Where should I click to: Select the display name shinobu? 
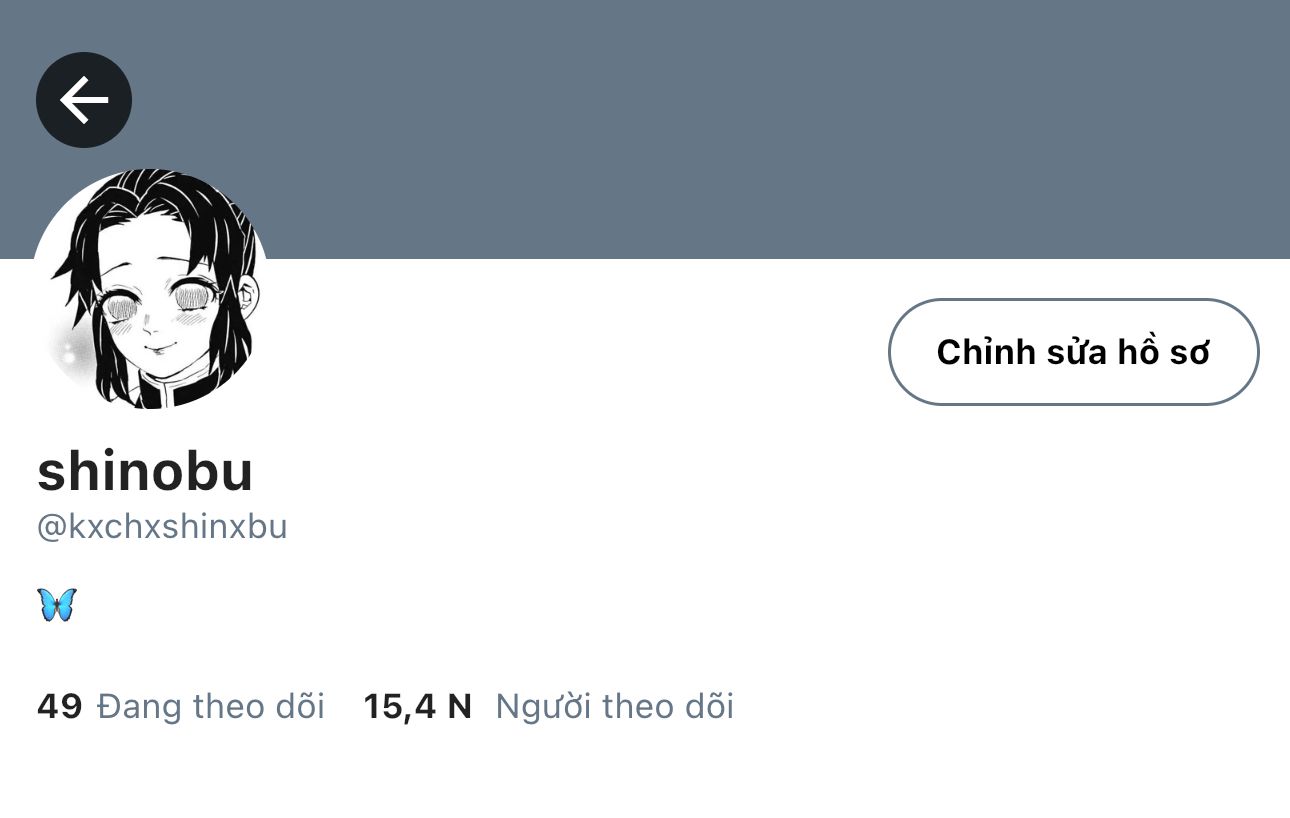coord(145,470)
